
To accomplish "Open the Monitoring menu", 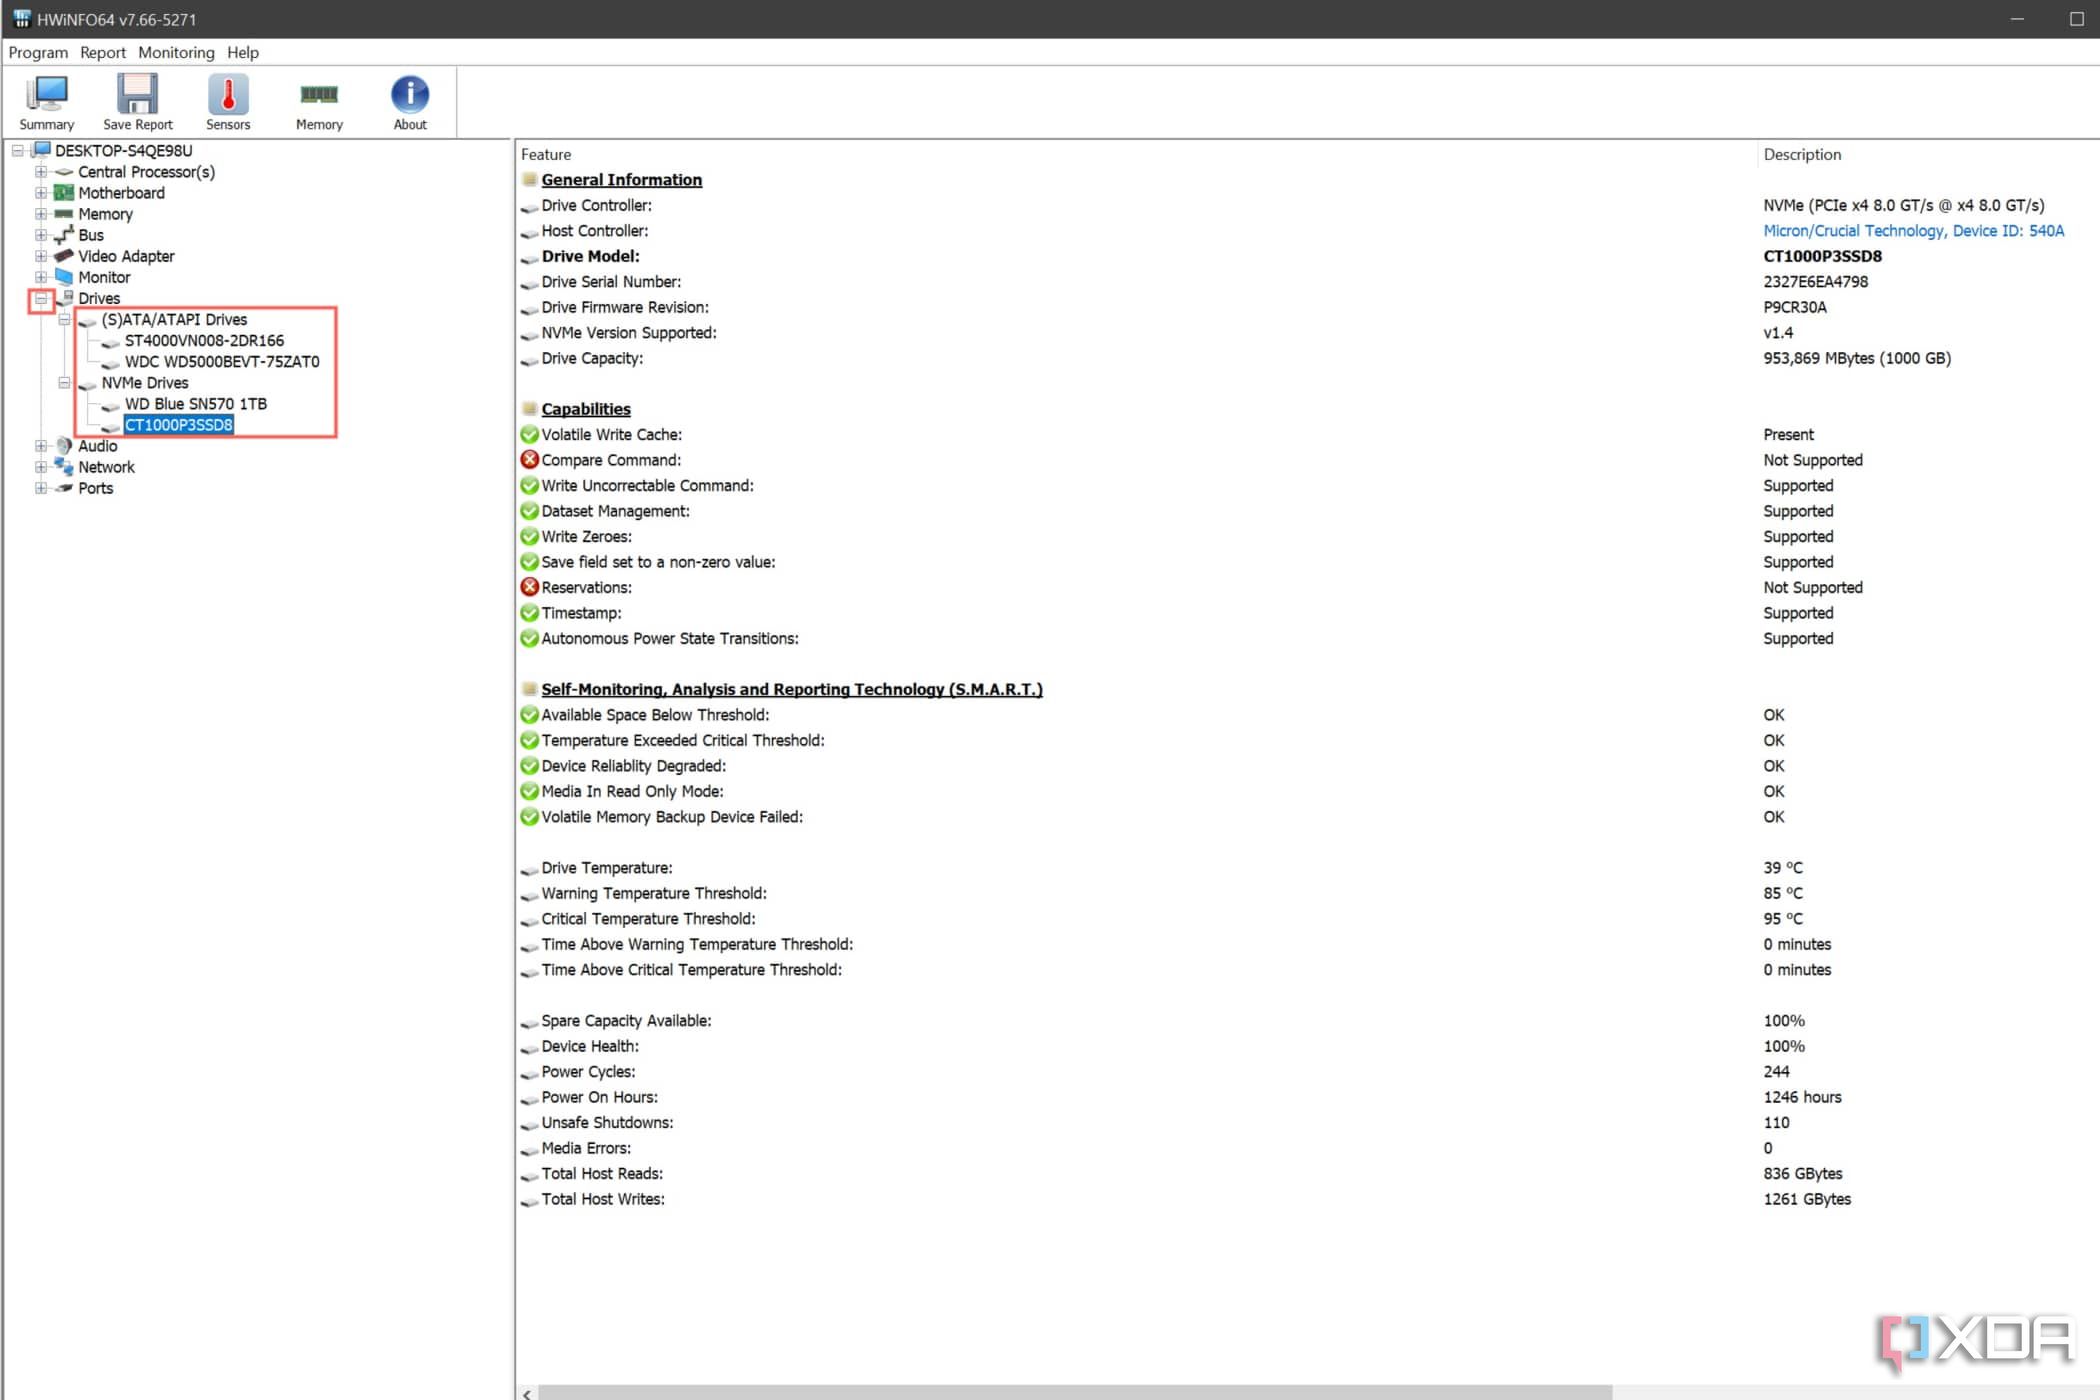I will click(176, 52).
